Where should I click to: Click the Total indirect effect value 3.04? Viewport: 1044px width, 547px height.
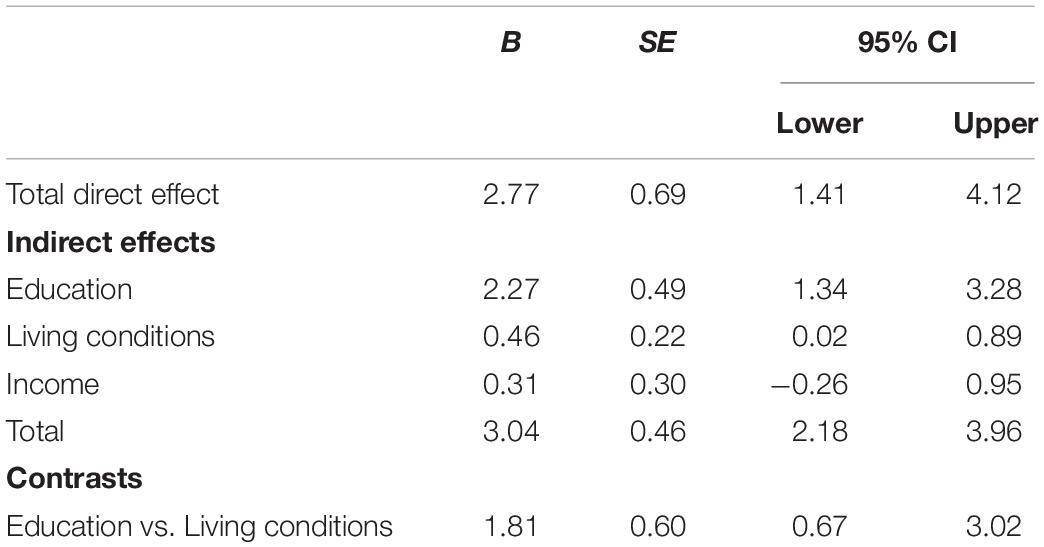pos(511,432)
